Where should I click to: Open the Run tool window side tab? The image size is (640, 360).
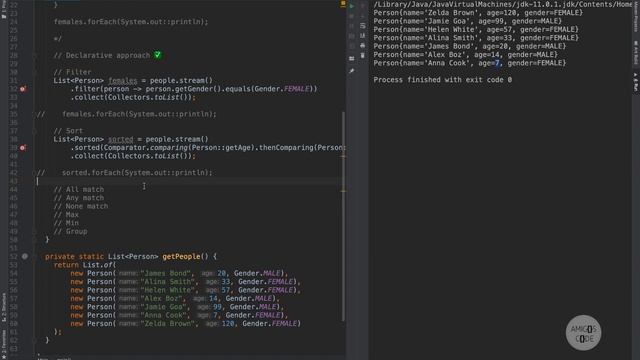[636, 82]
